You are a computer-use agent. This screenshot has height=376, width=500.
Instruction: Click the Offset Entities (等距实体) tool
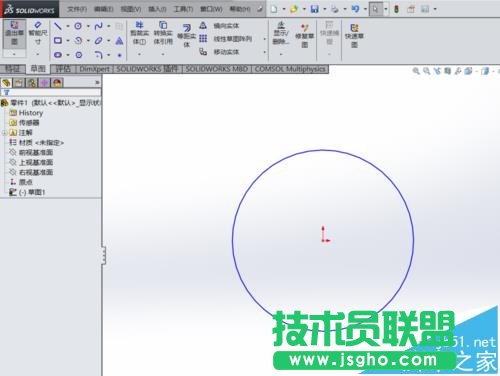[187, 35]
